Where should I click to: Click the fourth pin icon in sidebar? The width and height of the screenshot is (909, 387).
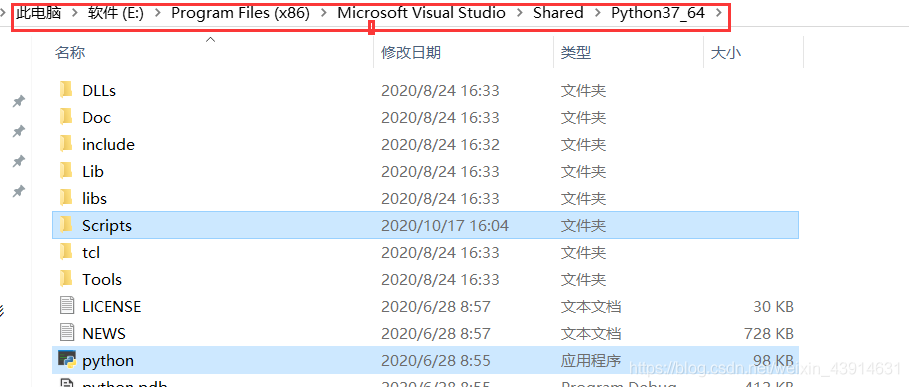tap(19, 190)
